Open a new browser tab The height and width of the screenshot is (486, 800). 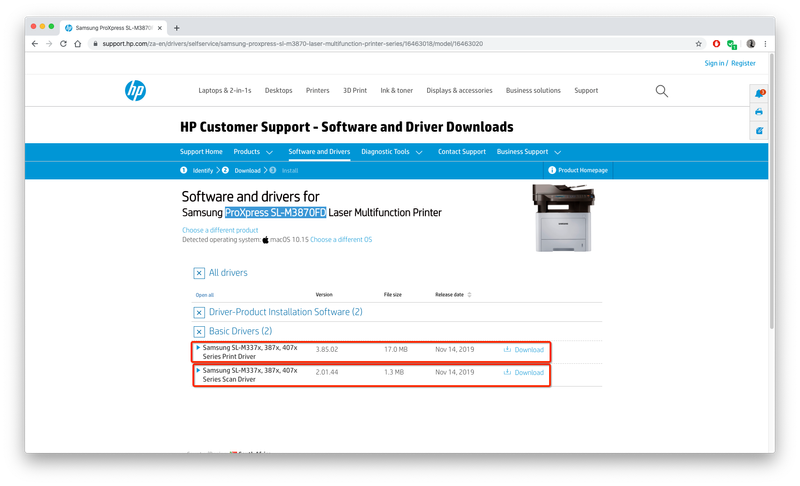(x=177, y=28)
